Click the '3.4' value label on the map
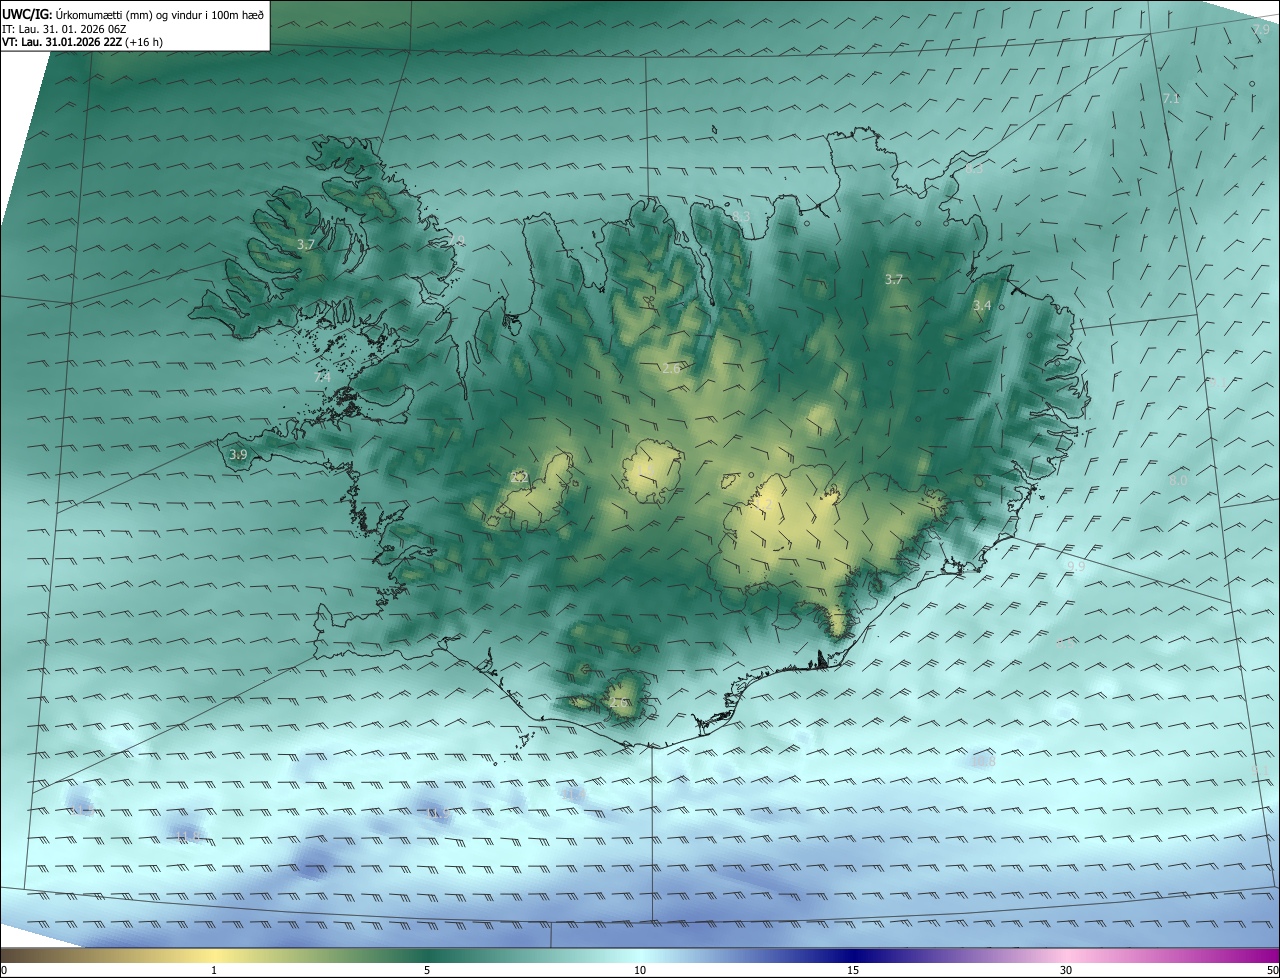Screen dimensions: 1280x978 982,305
